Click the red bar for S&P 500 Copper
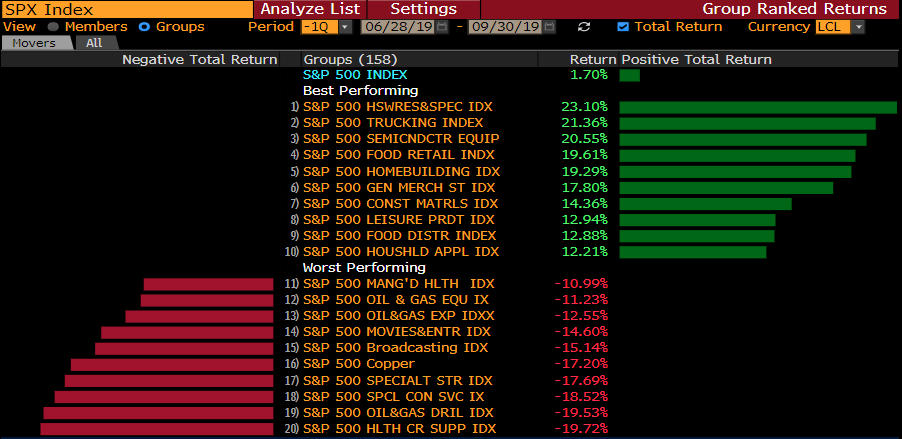The image size is (902, 439). click(x=172, y=365)
